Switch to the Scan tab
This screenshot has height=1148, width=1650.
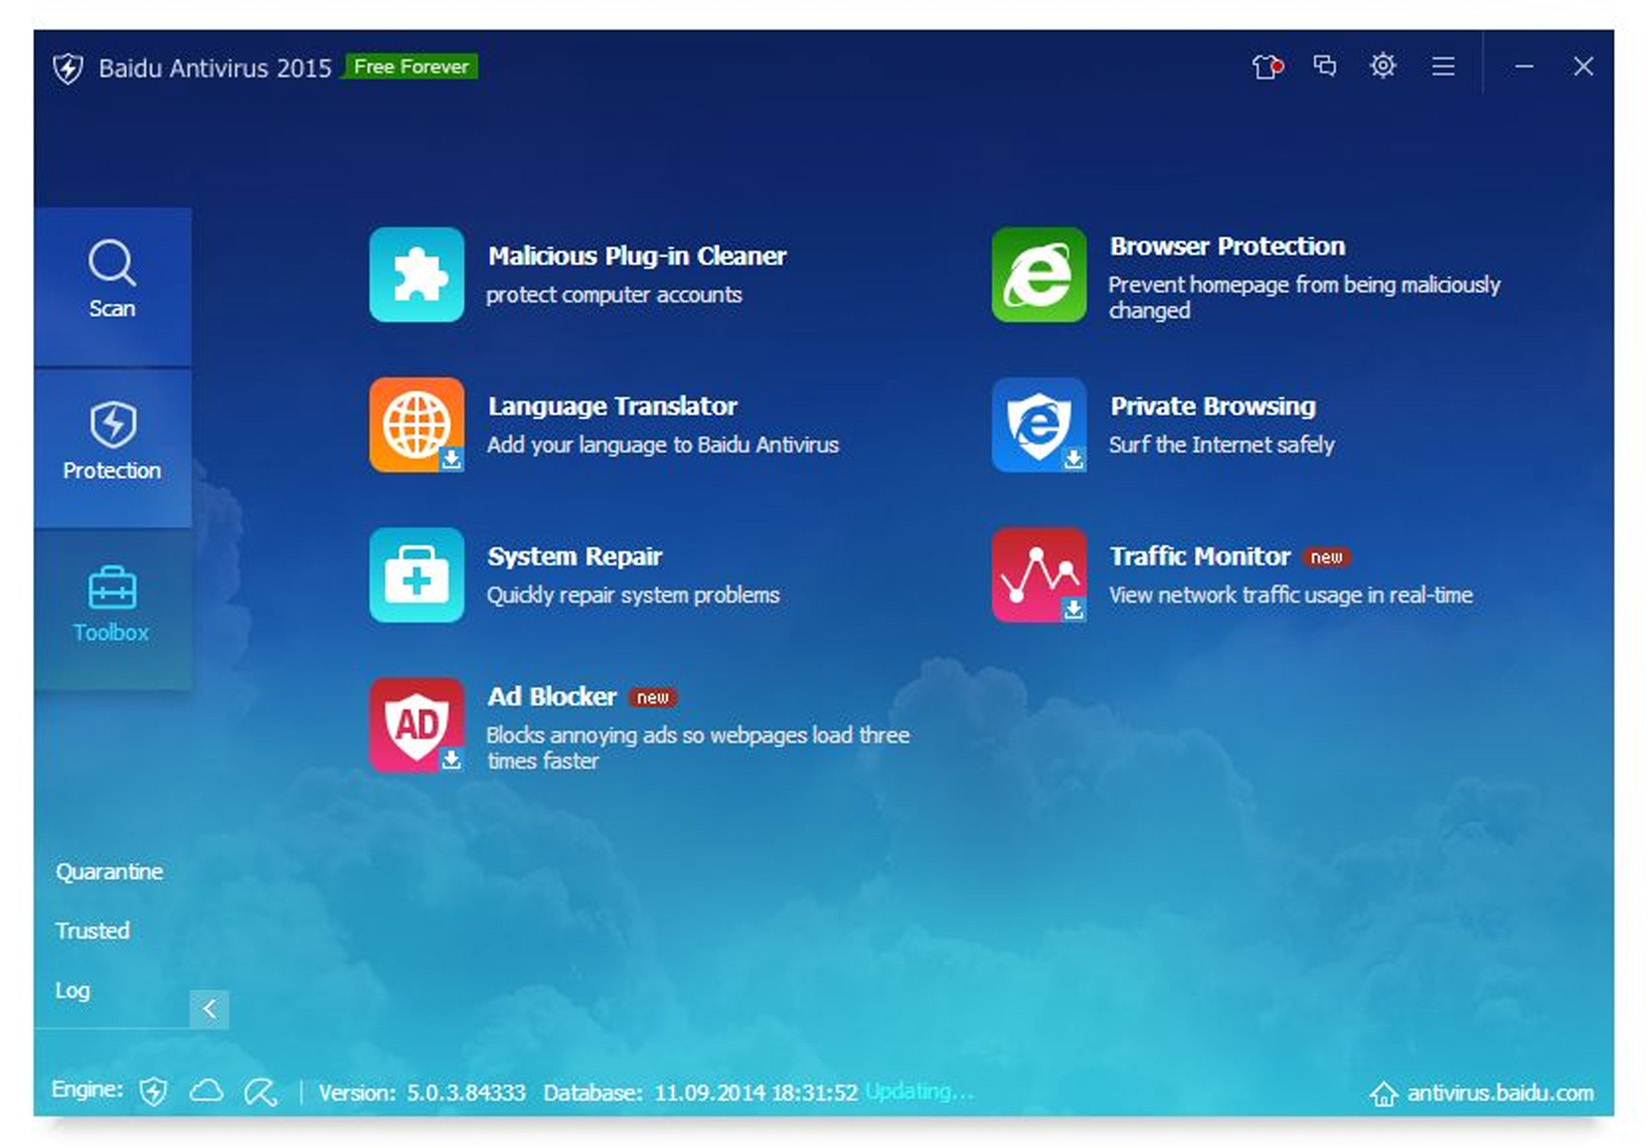click(112, 282)
